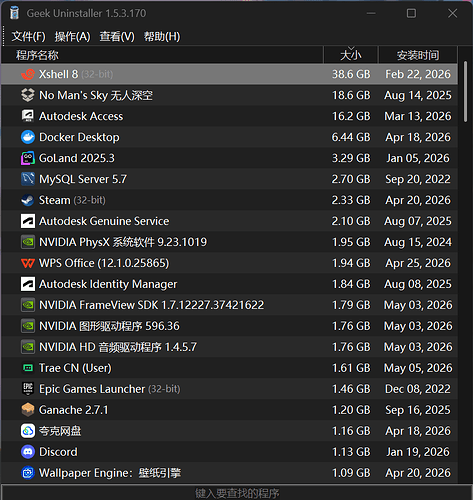Select the NVIDIA 图形驱动程序 596.36 text

pyautogui.click(x=109, y=326)
